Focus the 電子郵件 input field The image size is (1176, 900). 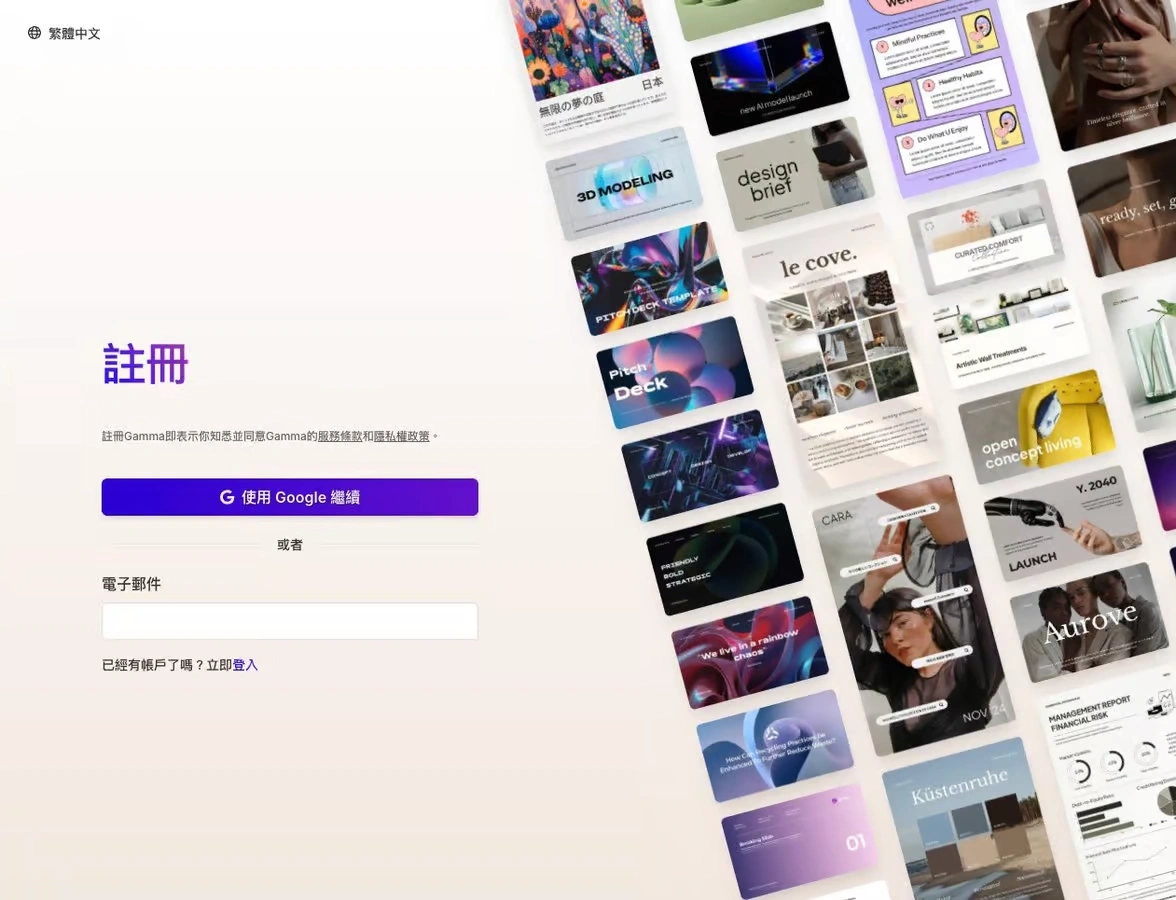coord(290,621)
